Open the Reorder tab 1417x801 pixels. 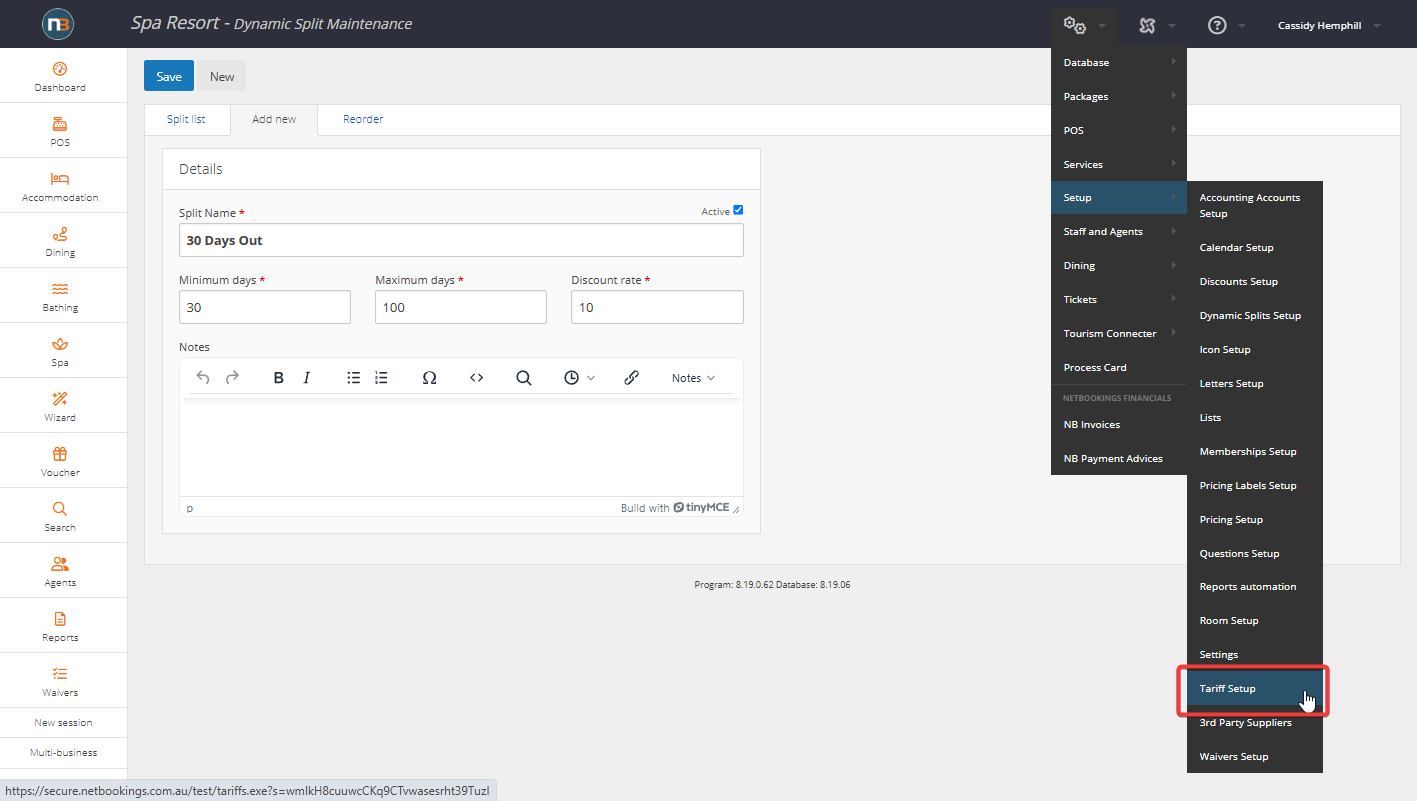click(x=363, y=119)
